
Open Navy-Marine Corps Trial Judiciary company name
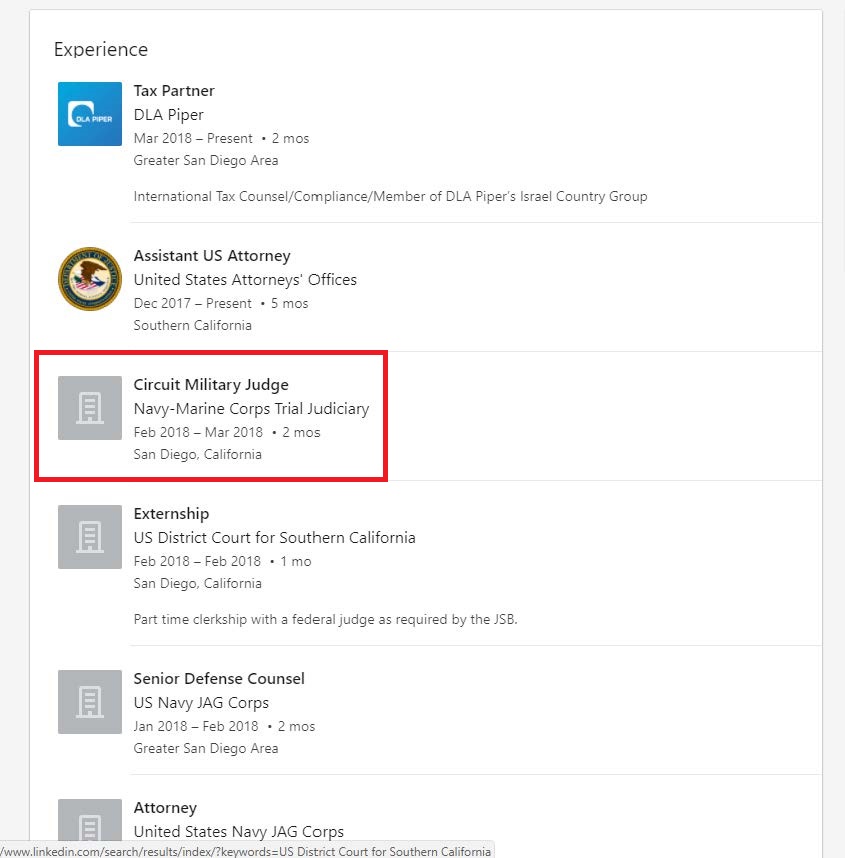tap(251, 409)
